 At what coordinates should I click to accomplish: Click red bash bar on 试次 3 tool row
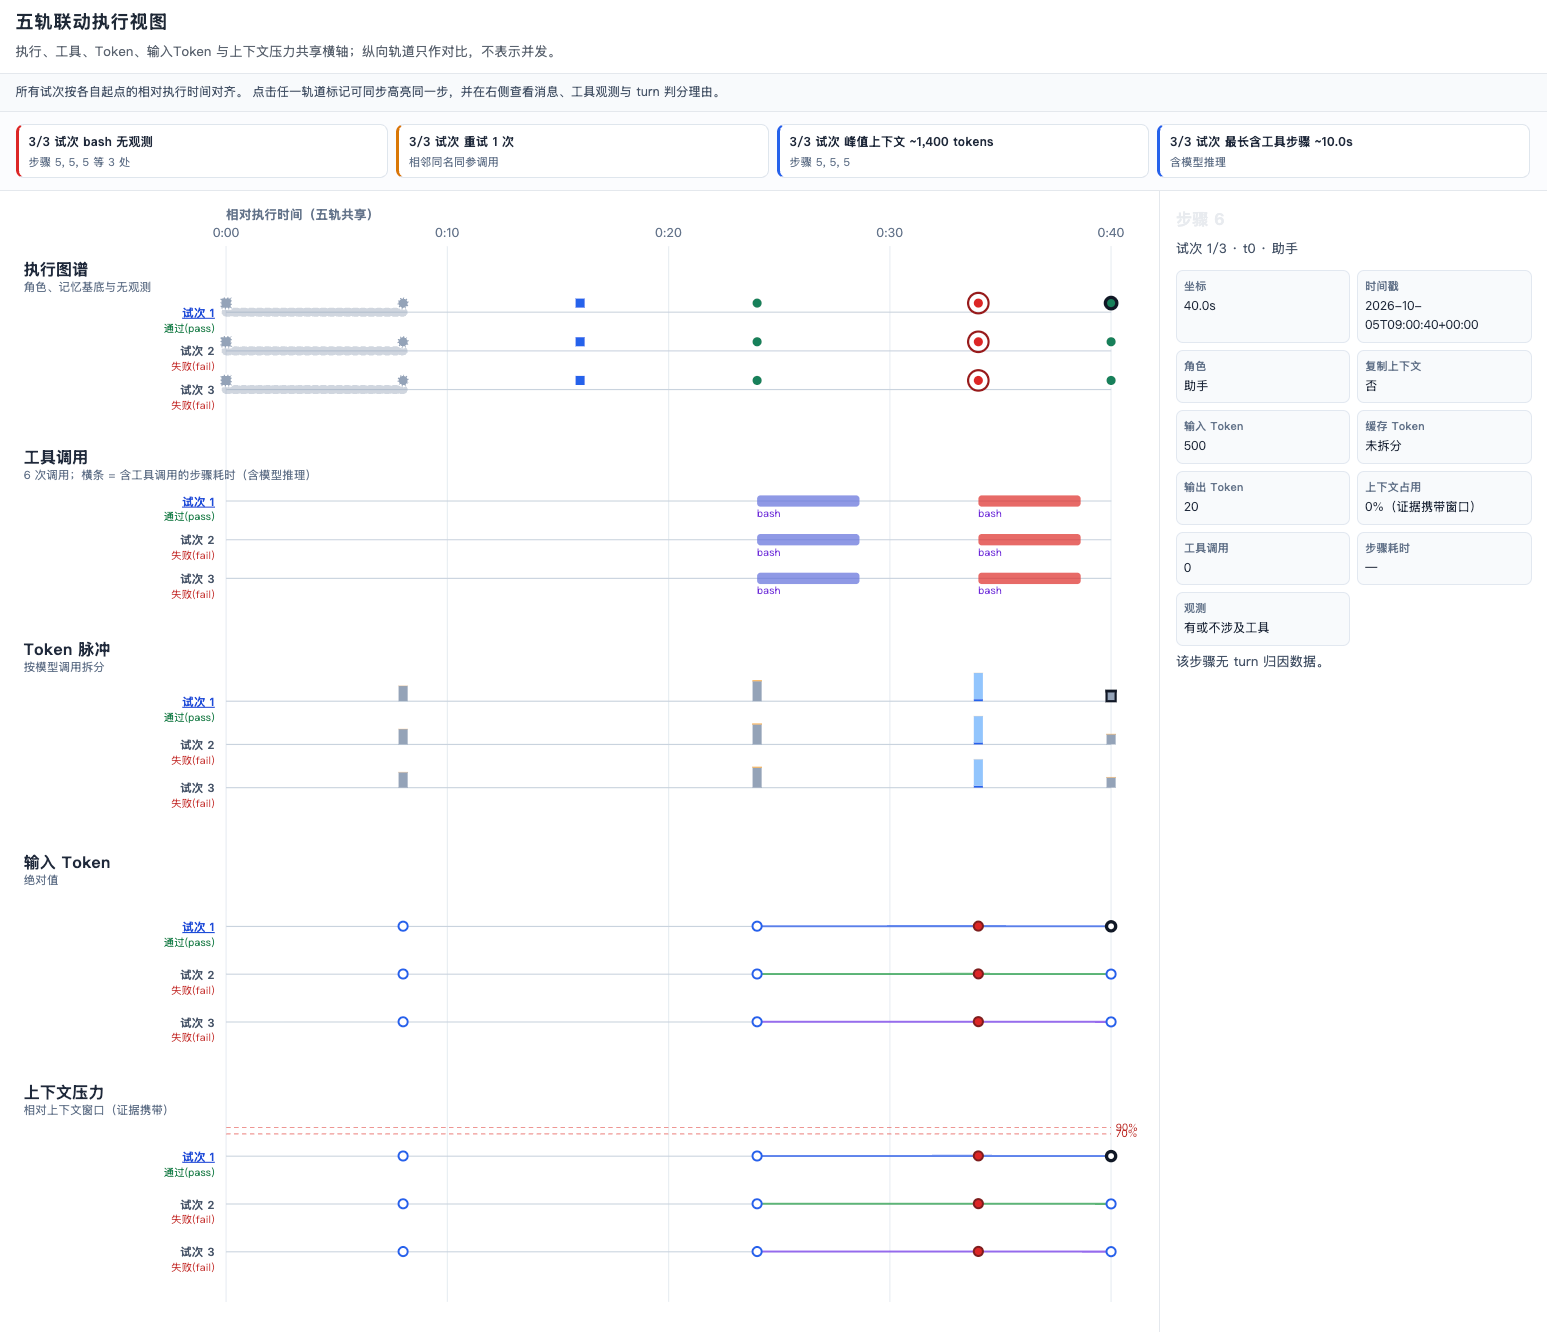pyautogui.click(x=1029, y=578)
